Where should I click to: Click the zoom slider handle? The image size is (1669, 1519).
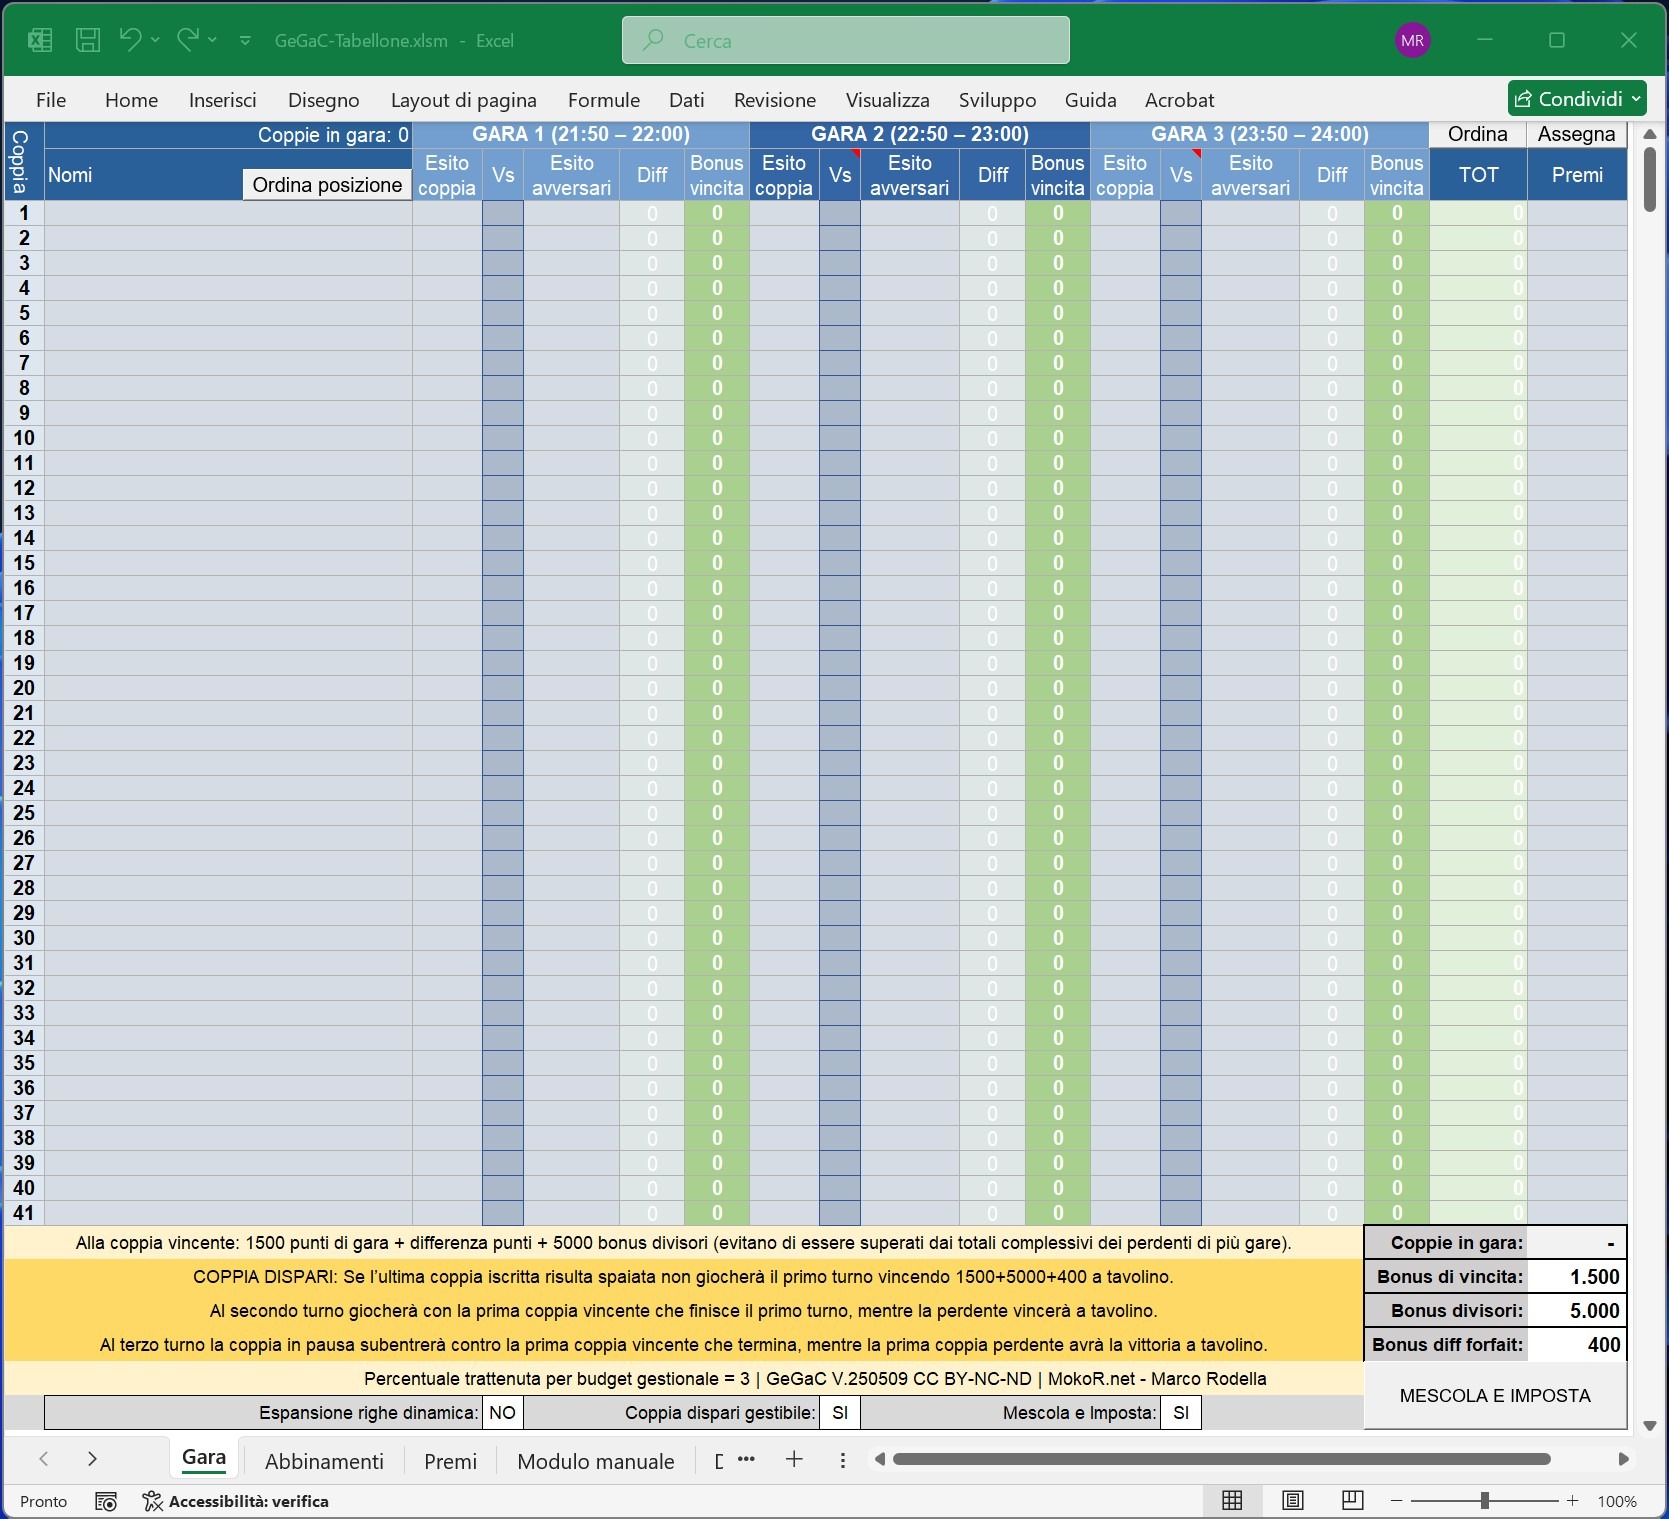pos(1485,1501)
